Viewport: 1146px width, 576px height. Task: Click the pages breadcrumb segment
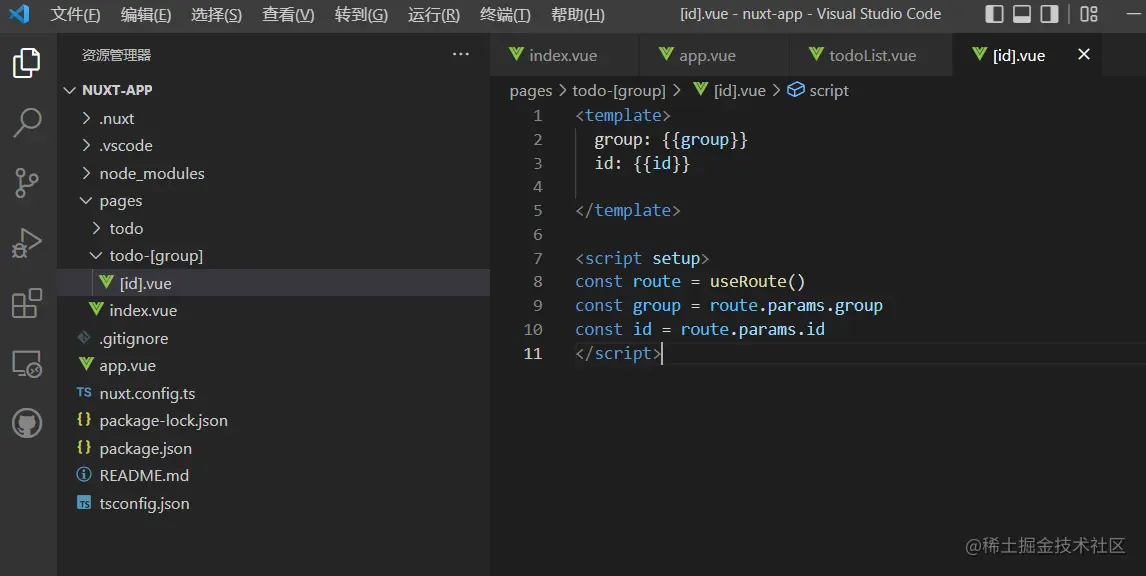pyautogui.click(x=531, y=91)
